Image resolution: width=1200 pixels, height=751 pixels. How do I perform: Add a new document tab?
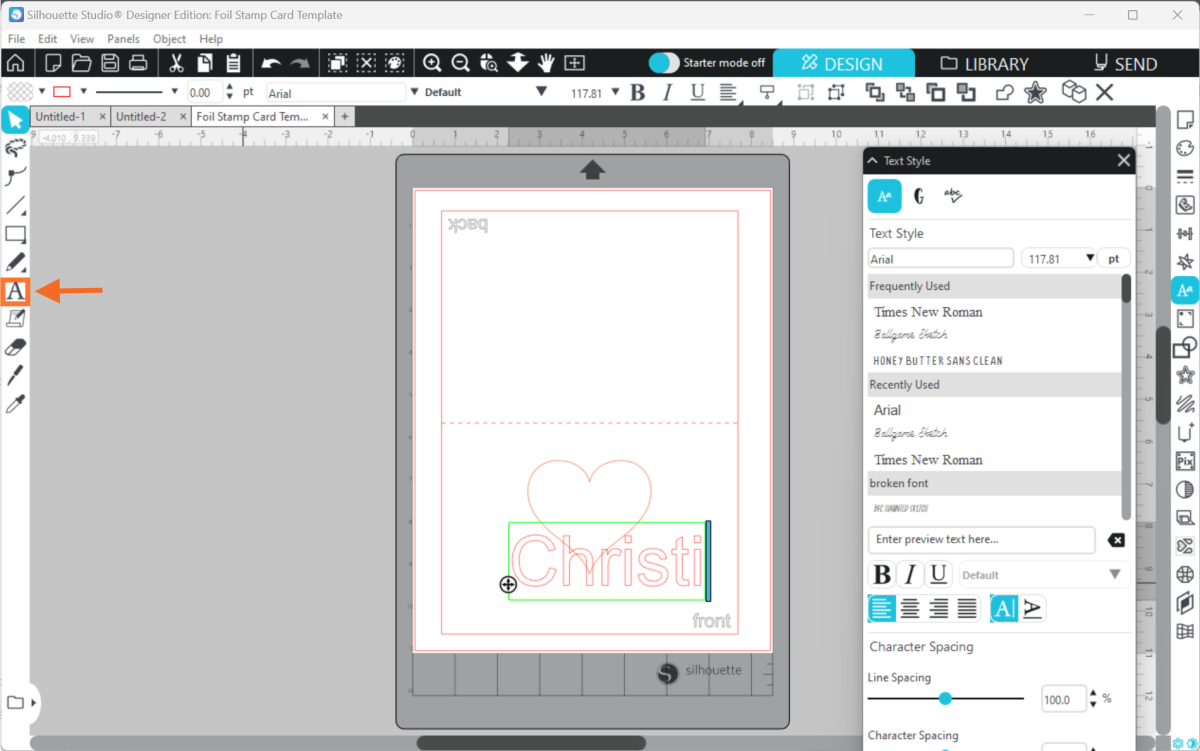tap(344, 116)
